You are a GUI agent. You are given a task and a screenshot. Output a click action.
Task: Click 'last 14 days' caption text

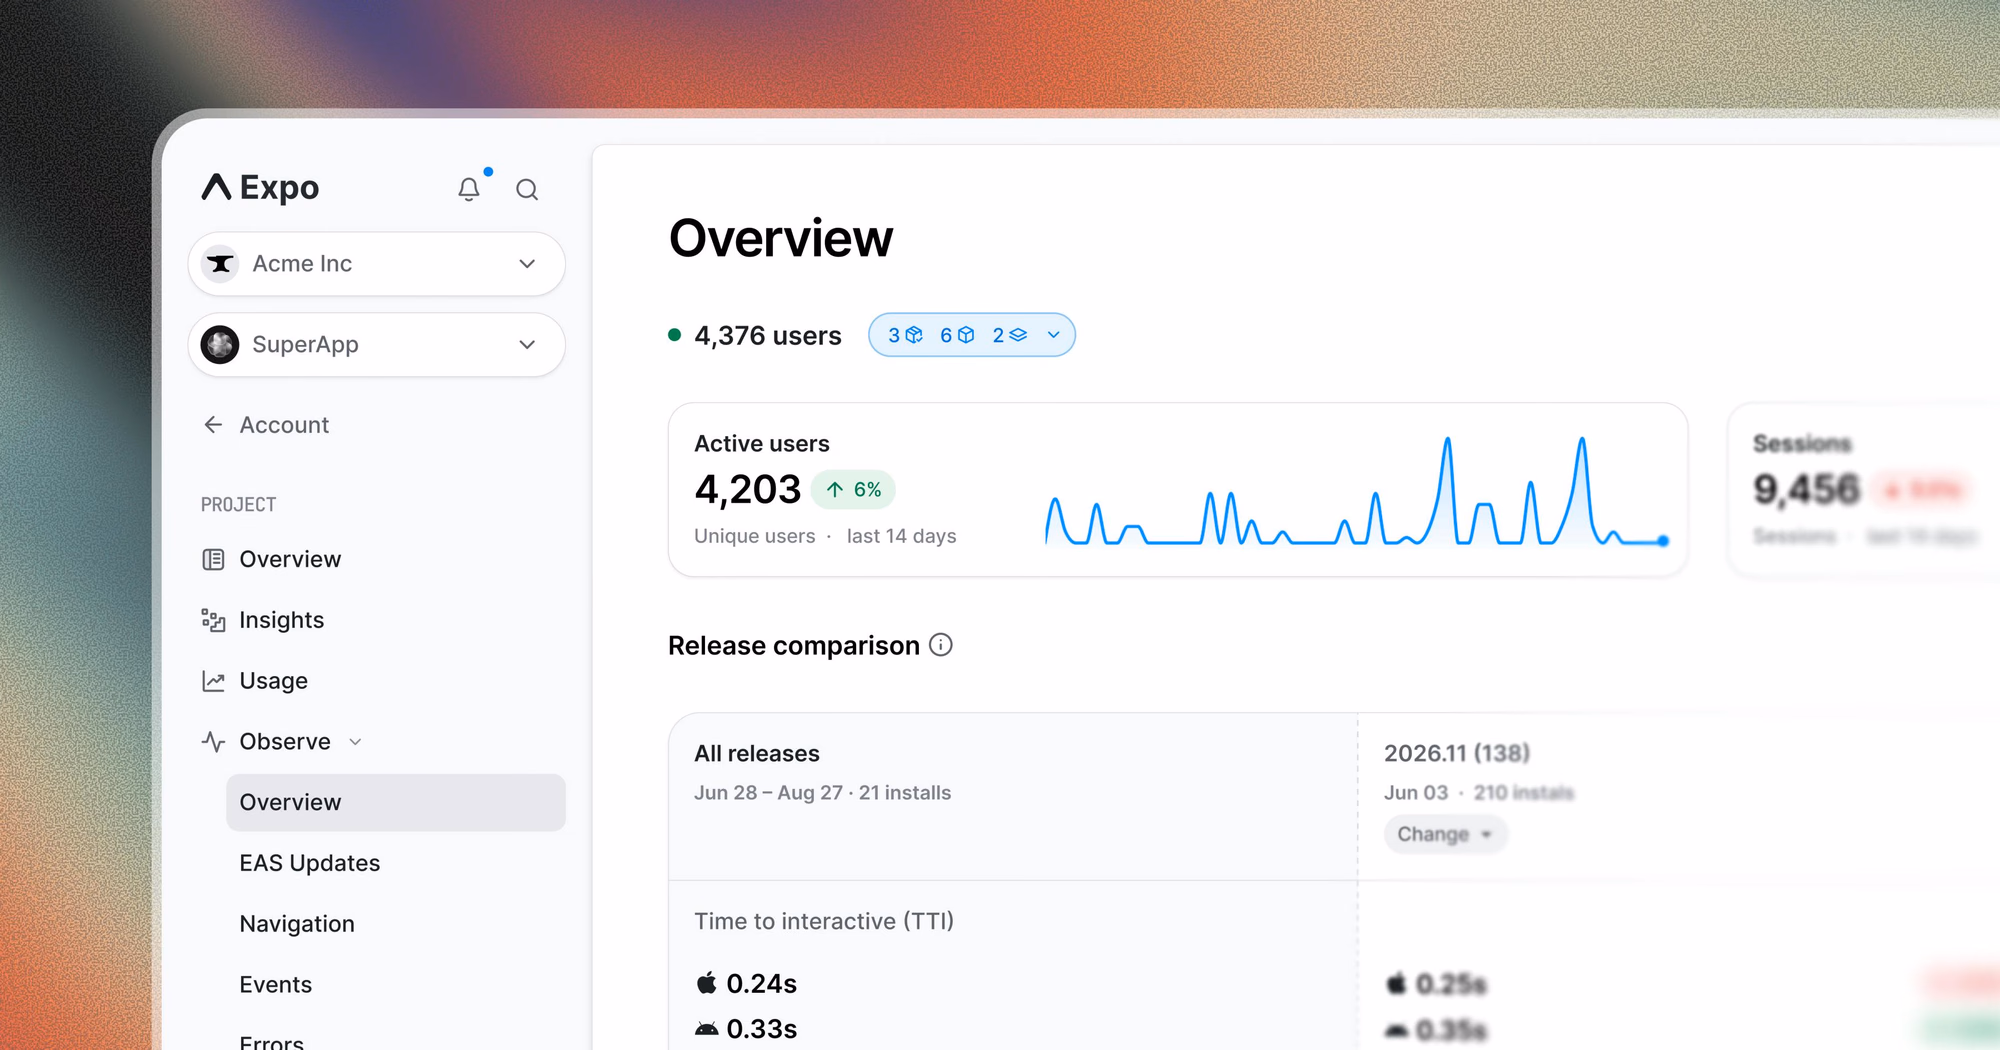[902, 536]
